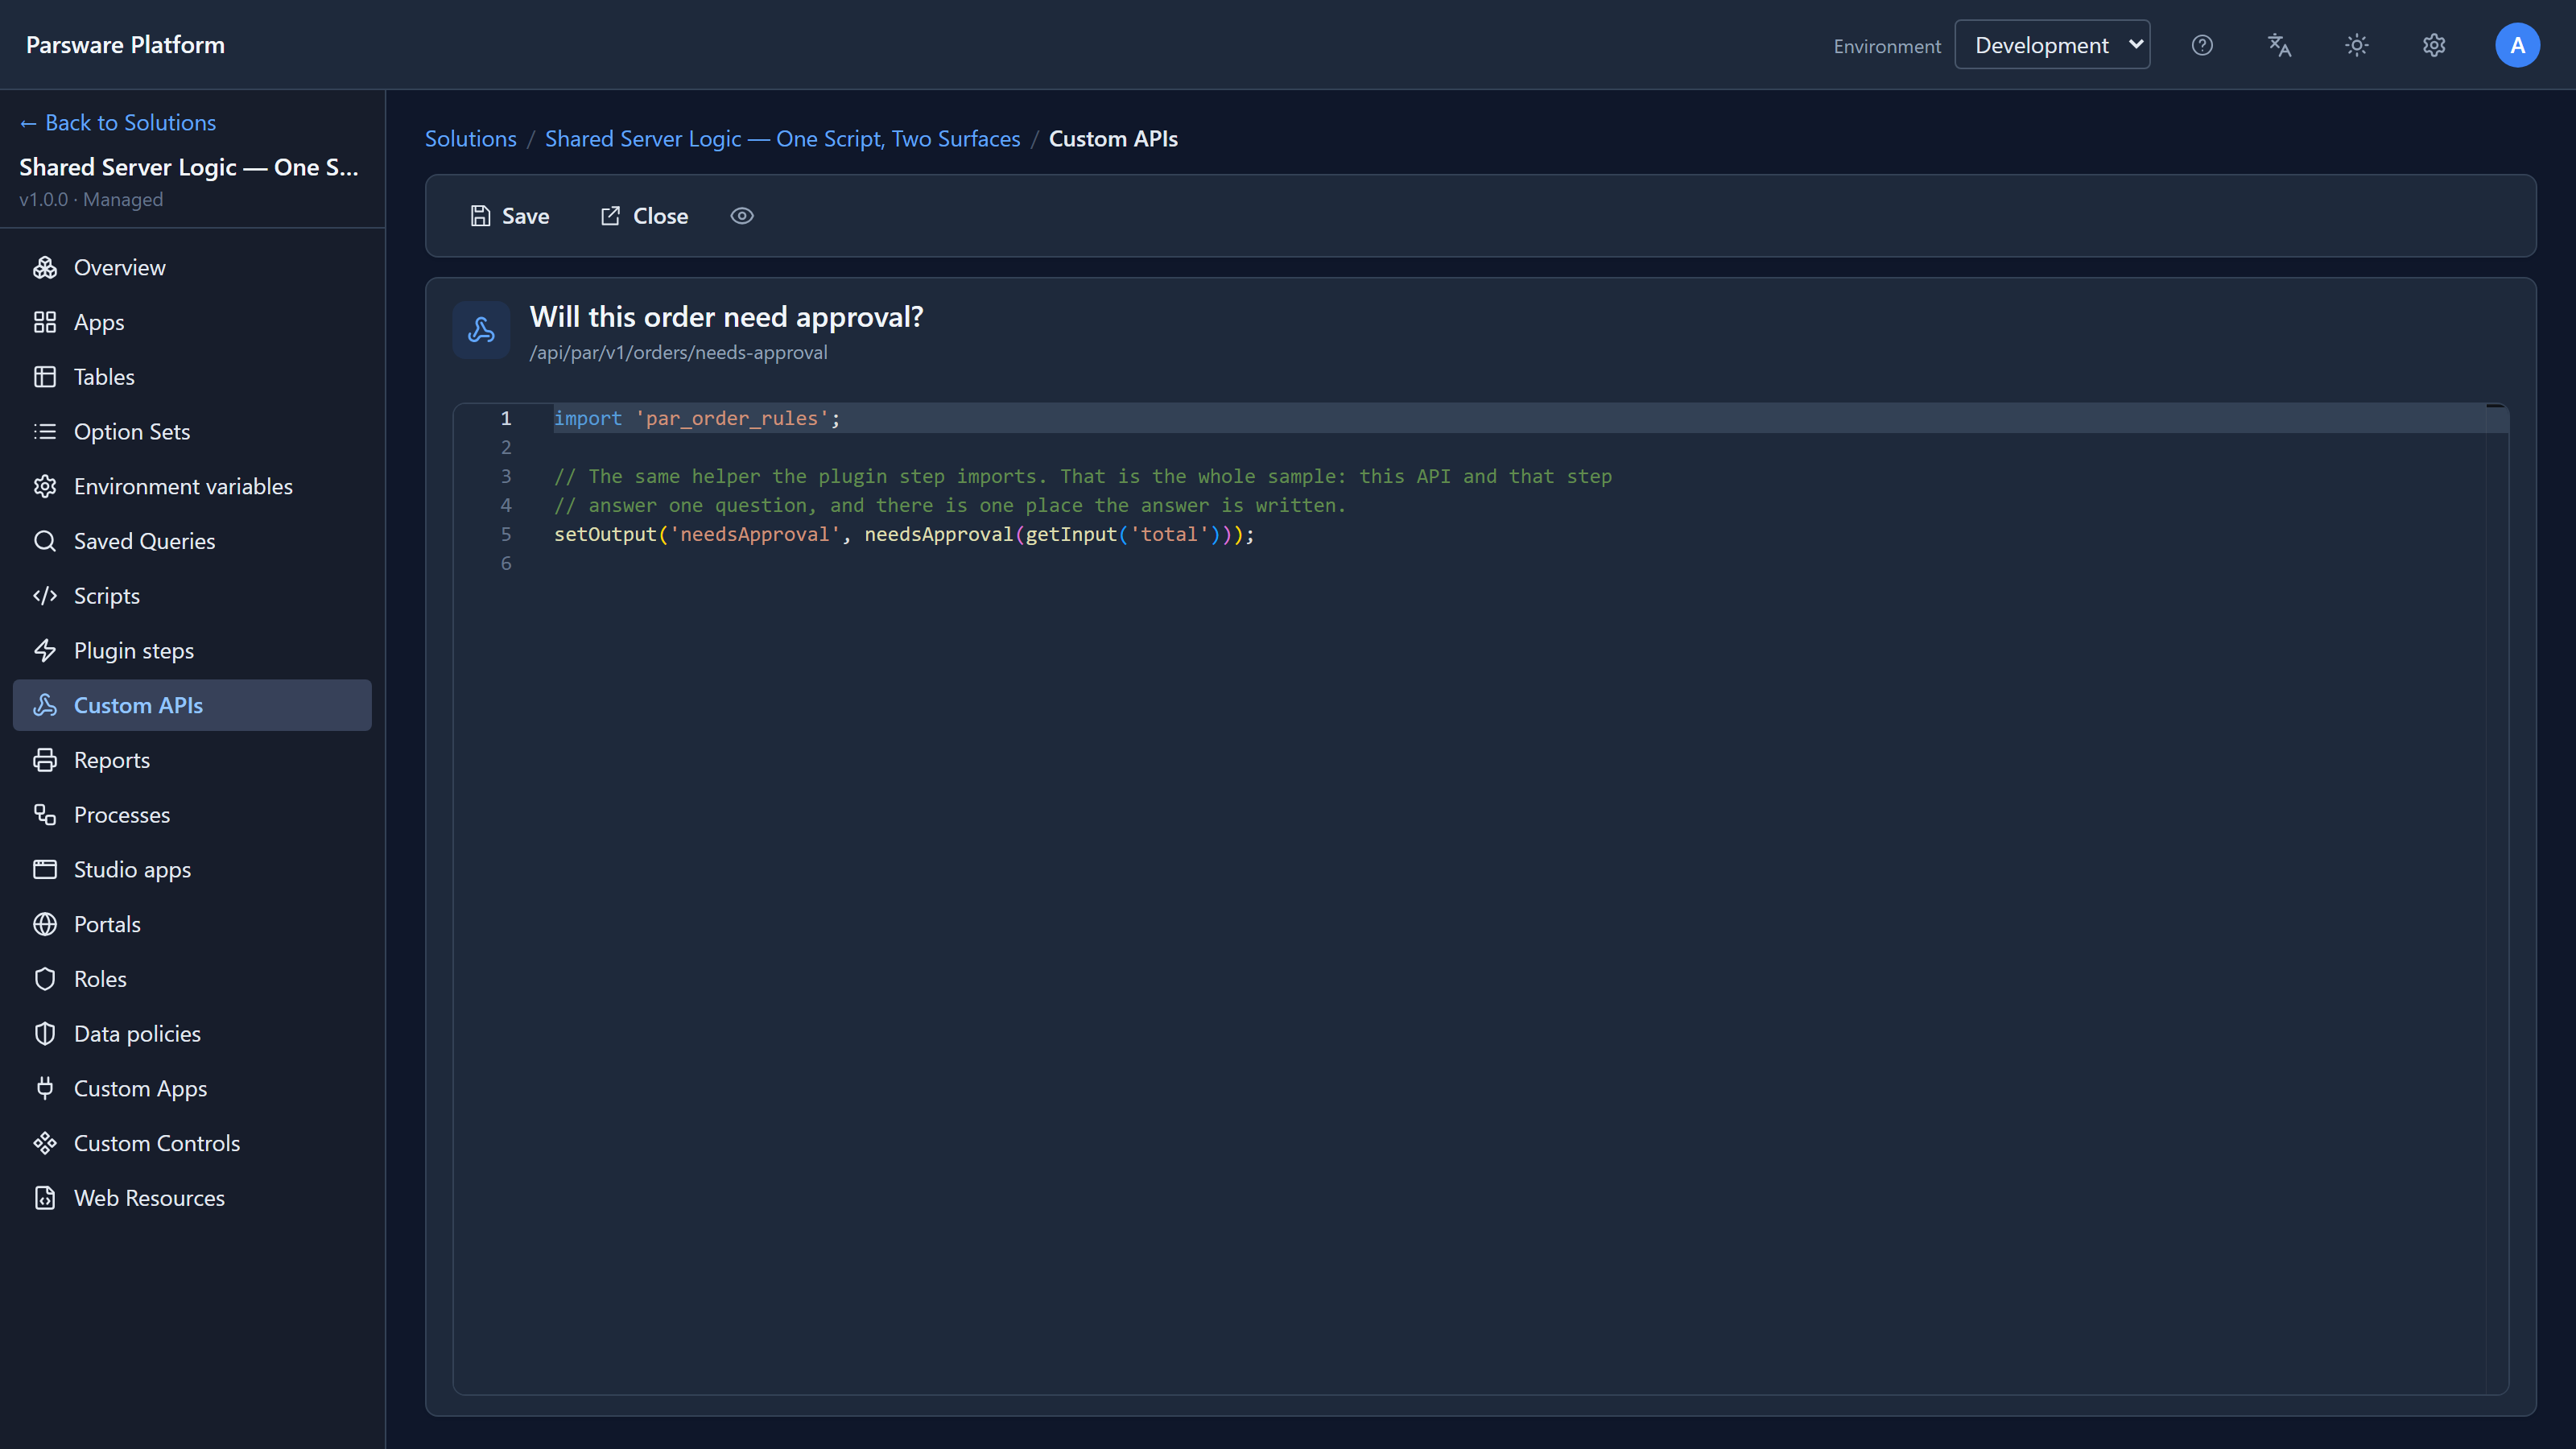Screen dimensions: 2576x1449
Task: Click code line 1 import statement
Action: click(x=697, y=419)
